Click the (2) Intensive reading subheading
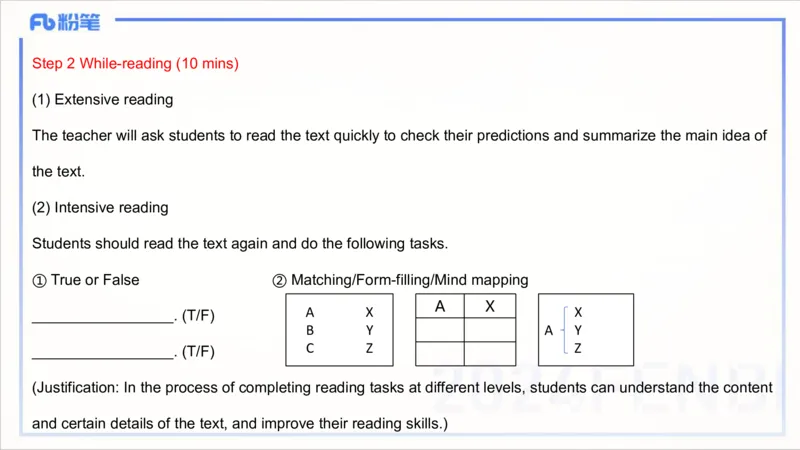800x450 pixels. [x=100, y=208]
